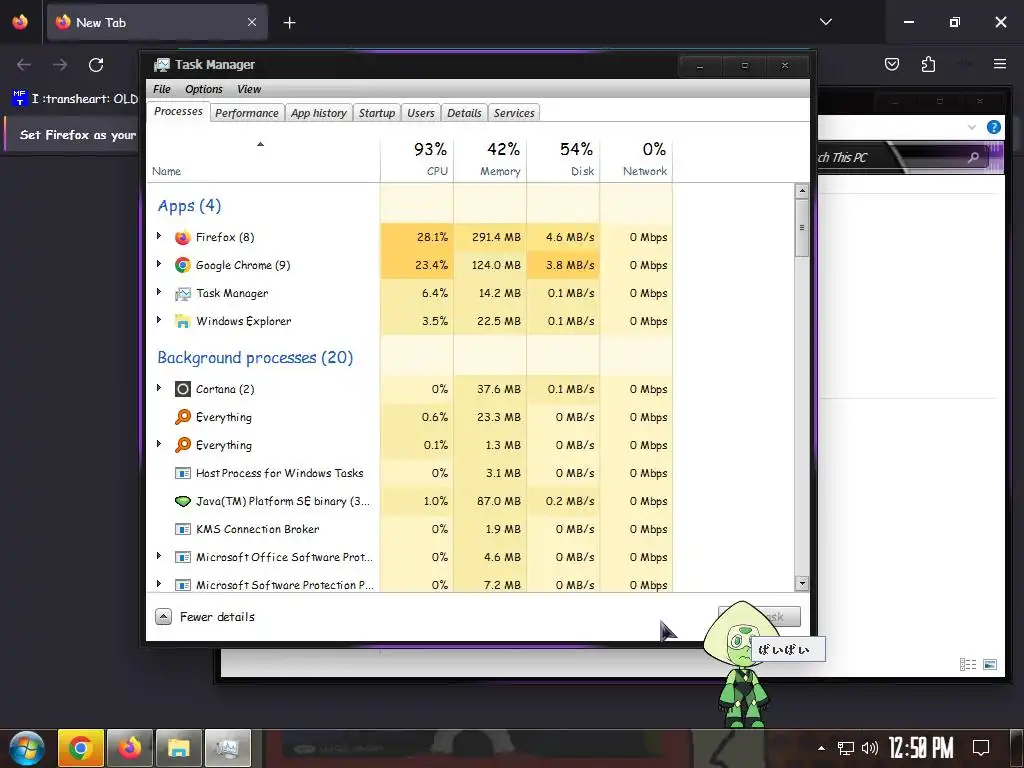Switch Explorer to details view icon
This screenshot has width=1024, height=768.
(x=968, y=664)
